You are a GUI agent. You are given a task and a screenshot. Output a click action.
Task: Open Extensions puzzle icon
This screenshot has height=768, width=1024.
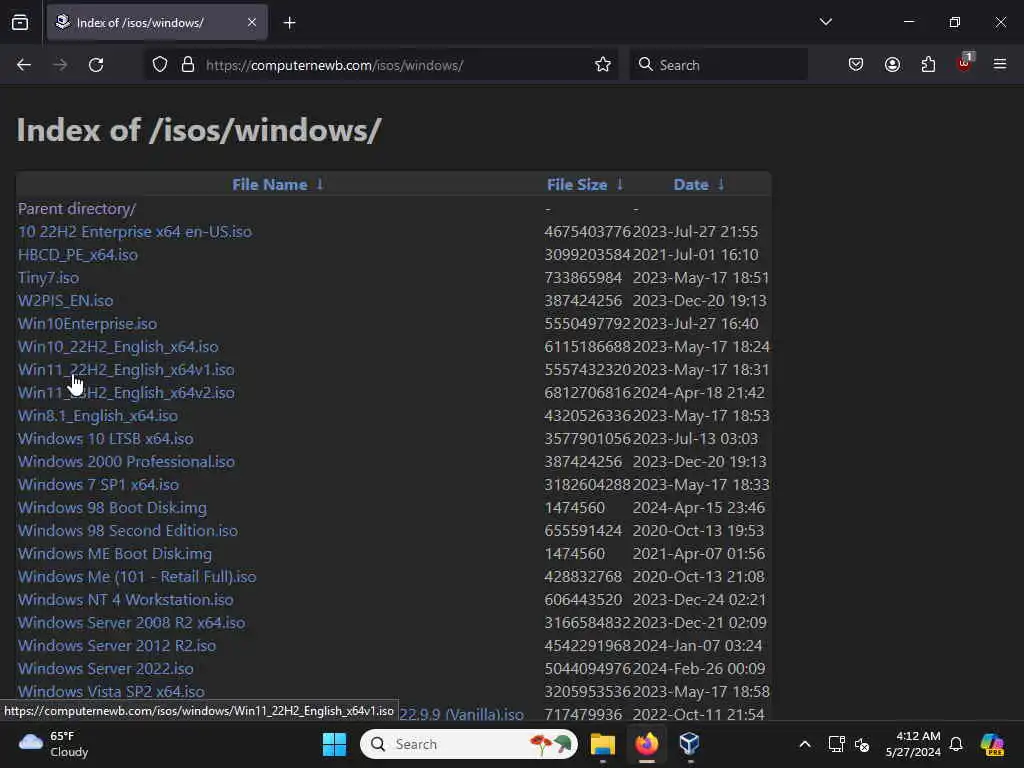coord(928,65)
